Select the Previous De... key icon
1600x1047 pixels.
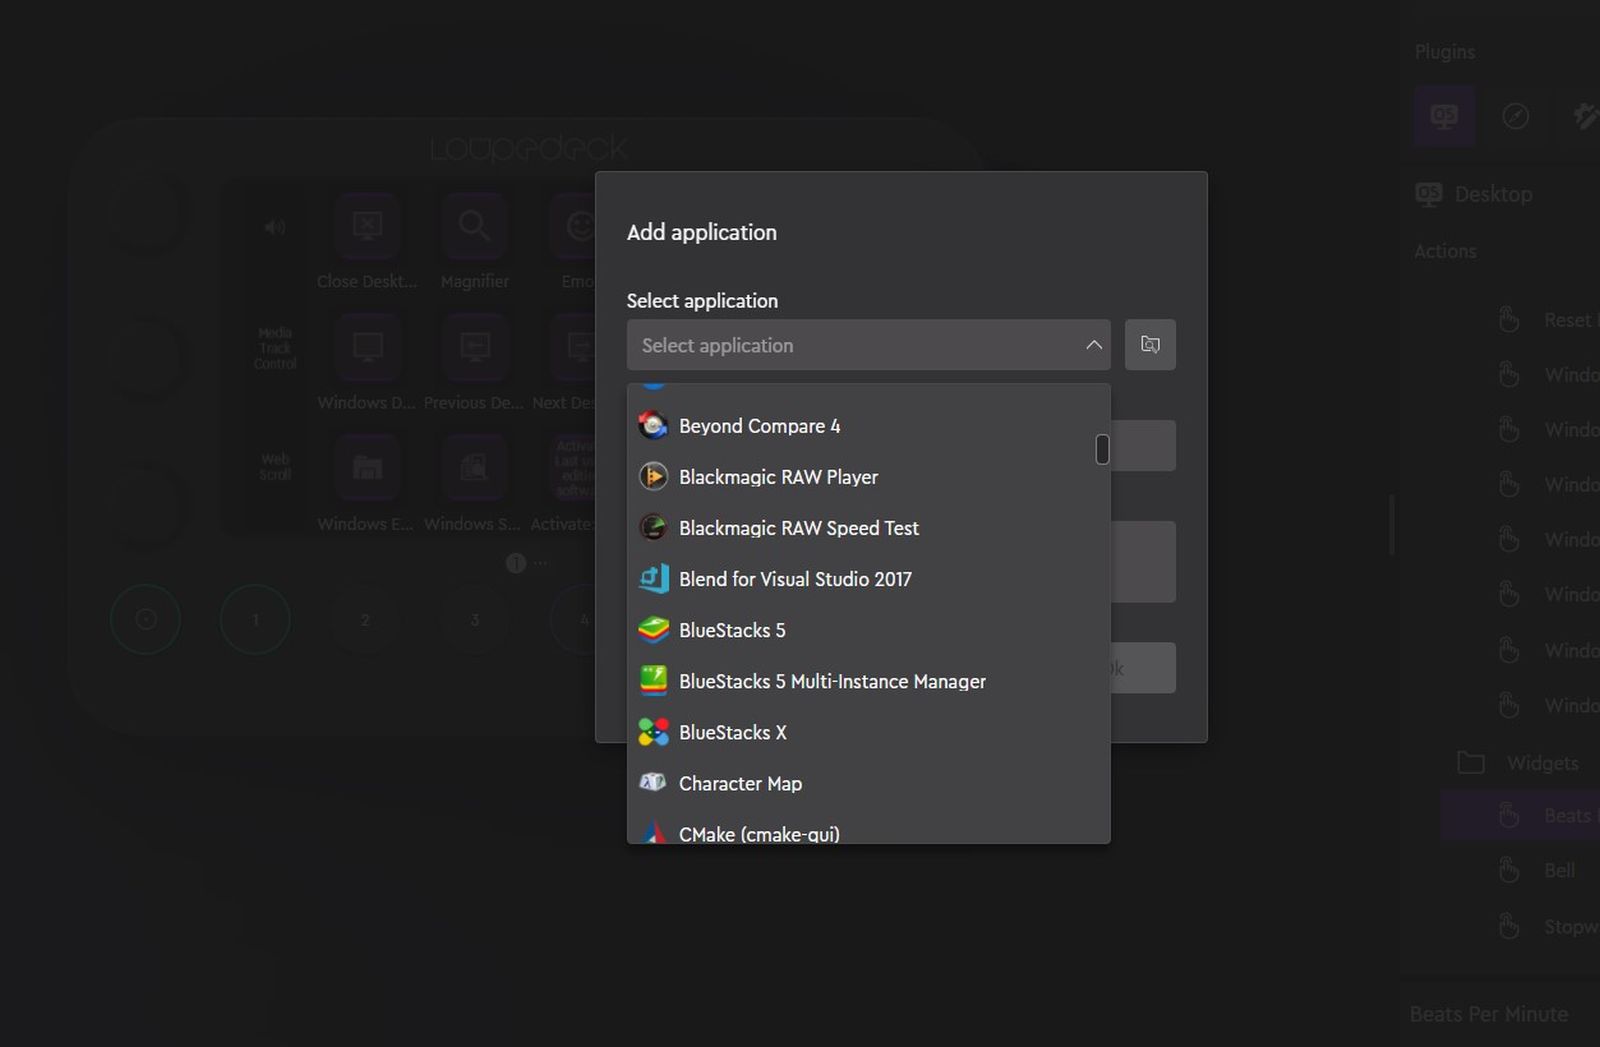coord(474,347)
